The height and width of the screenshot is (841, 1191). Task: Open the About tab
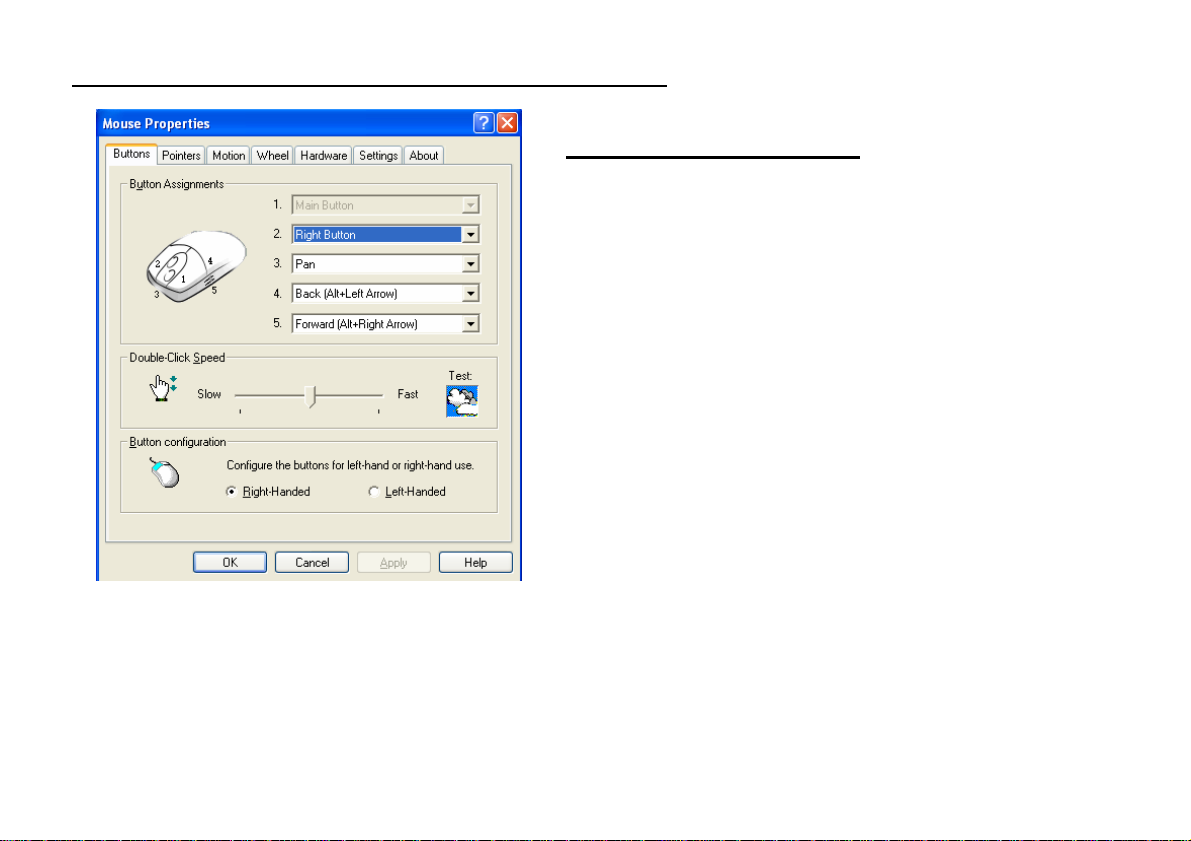click(x=424, y=156)
